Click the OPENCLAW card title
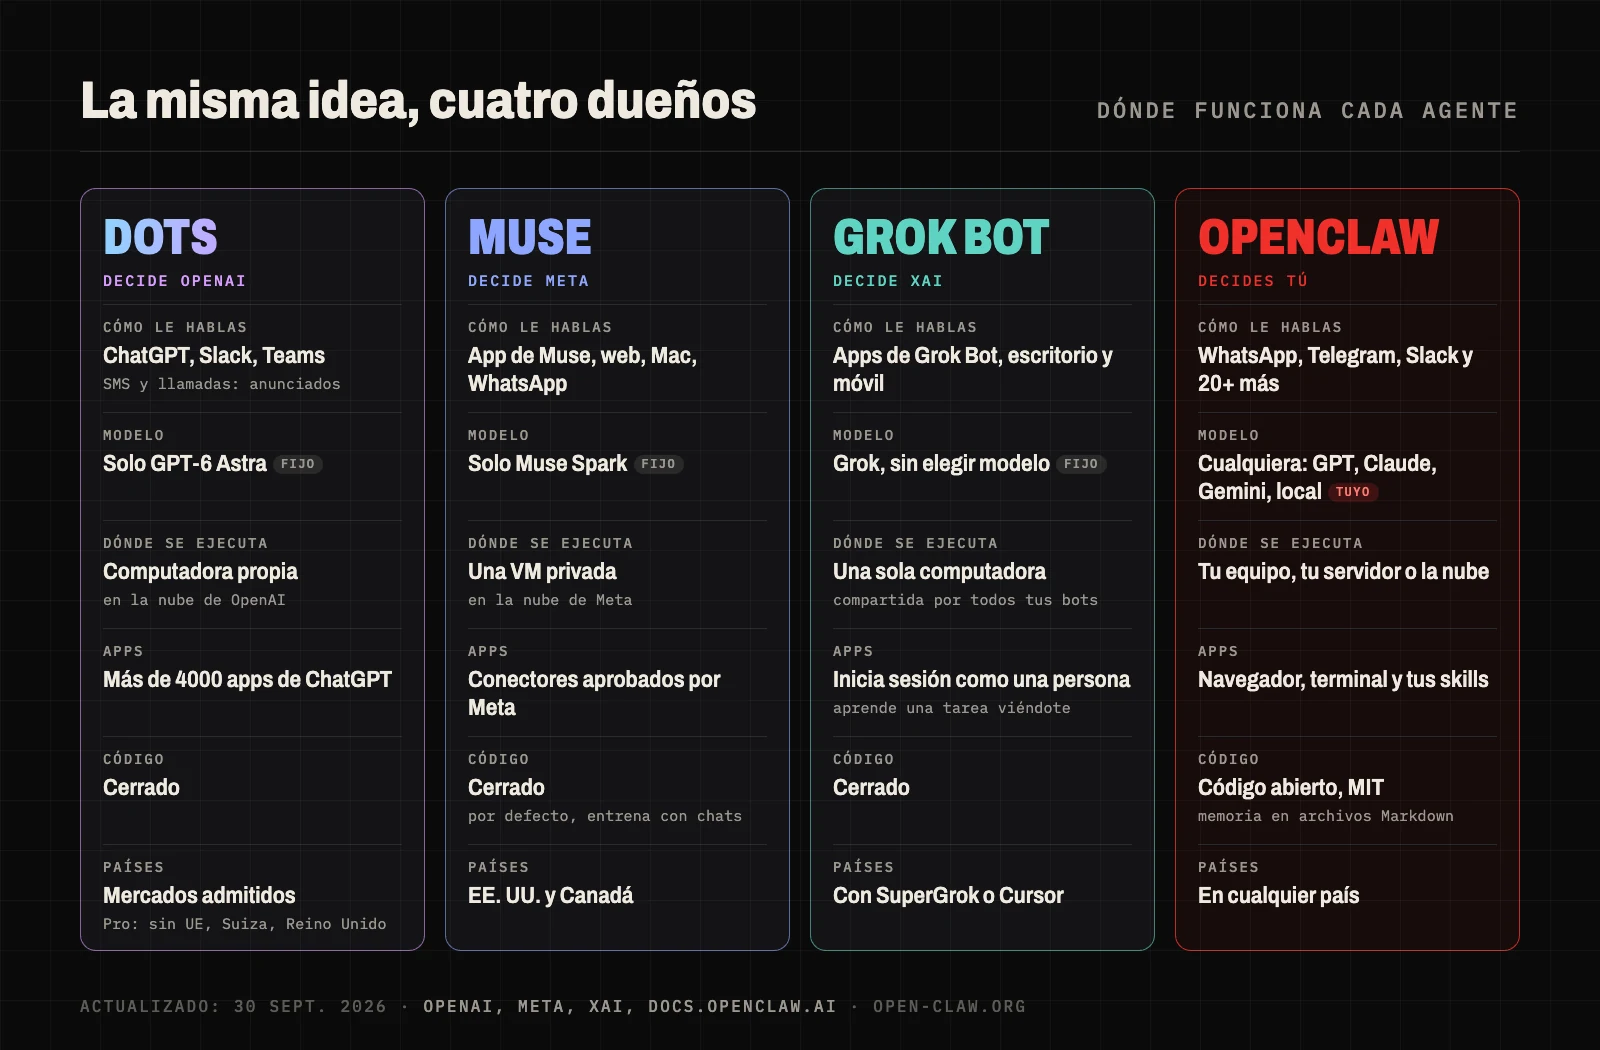This screenshot has height=1050, width=1600. tap(1318, 238)
